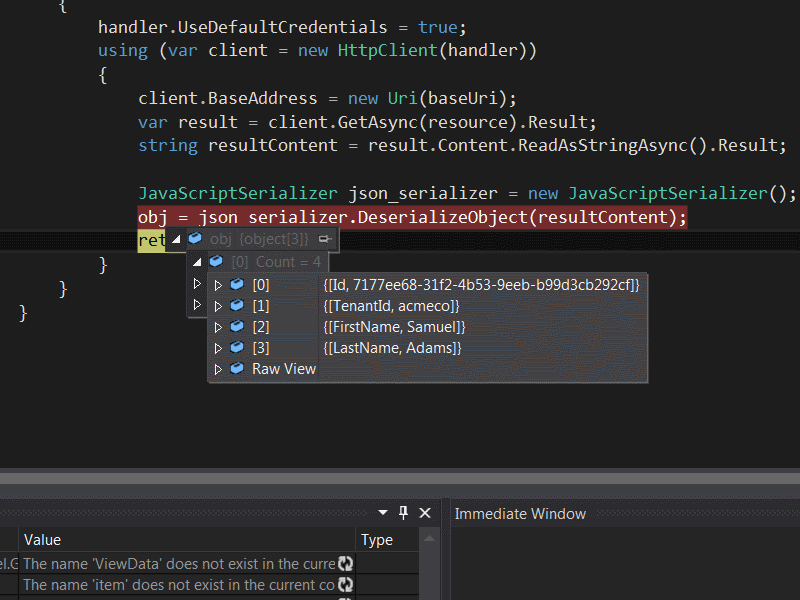Close the debug variables panel
Viewport: 800px width, 600px height.
[424, 512]
